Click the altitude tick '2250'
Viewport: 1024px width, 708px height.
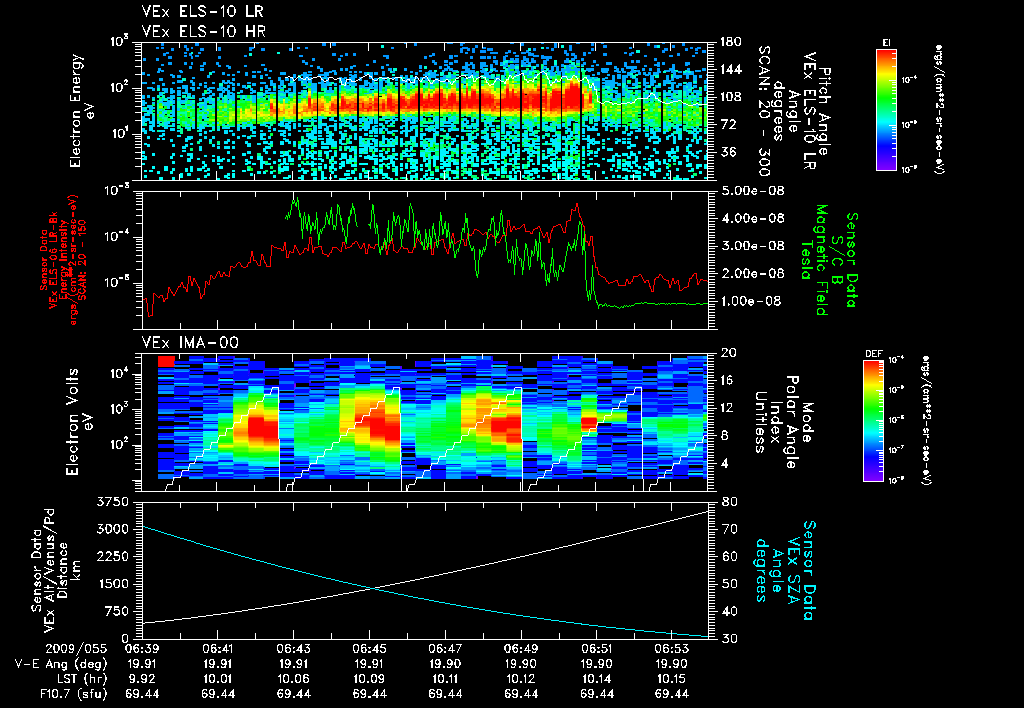(x=112, y=556)
